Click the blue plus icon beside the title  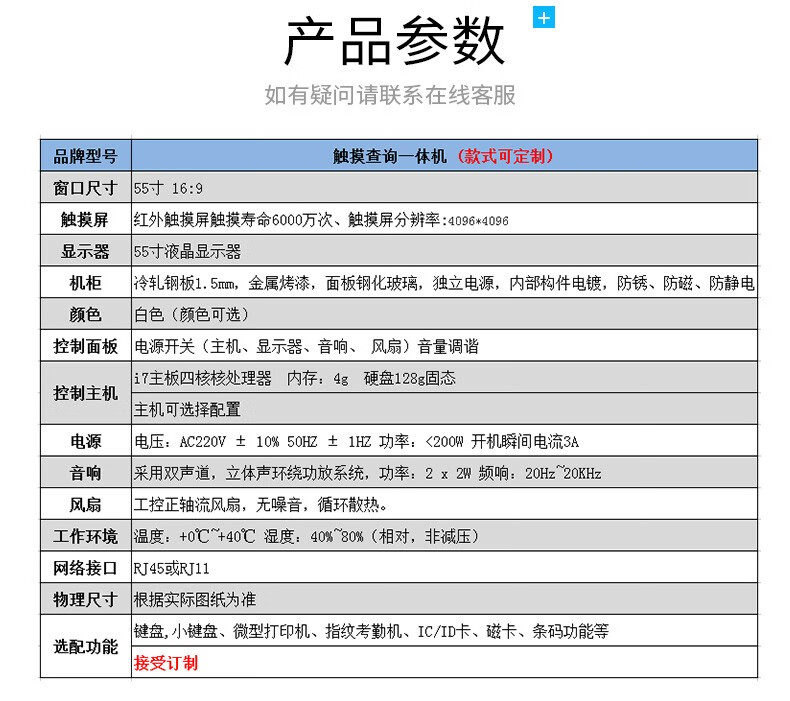[x=544, y=18]
